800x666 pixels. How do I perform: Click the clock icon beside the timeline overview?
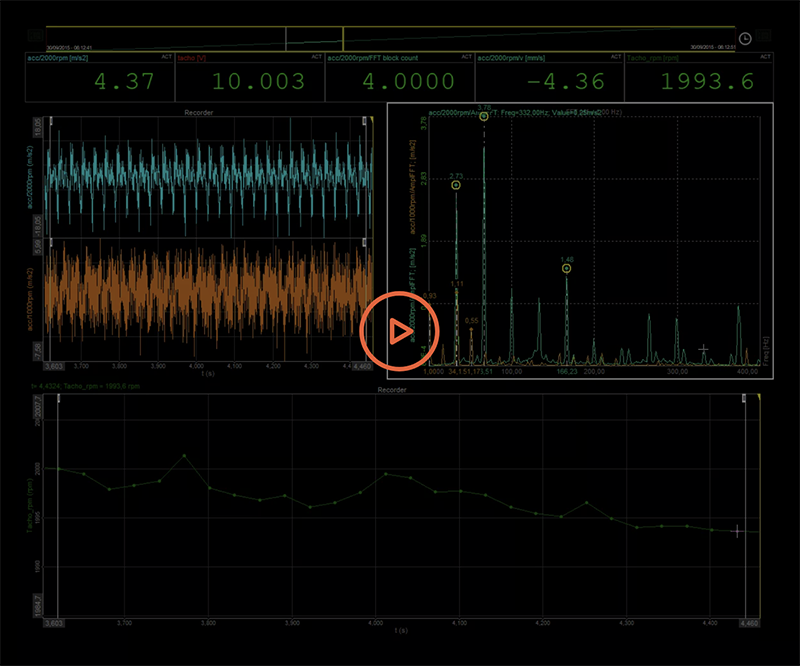[745, 38]
